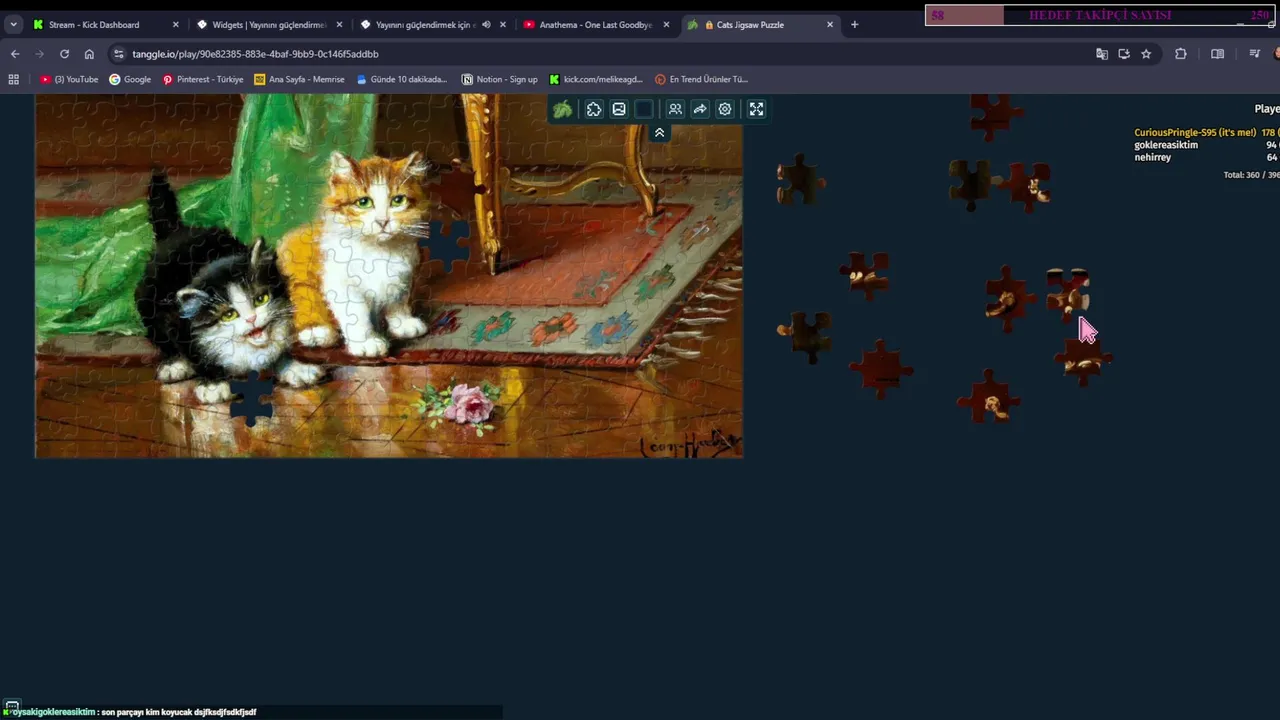1280x720 pixels.
Task: Click the install app icon in address bar
Action: click(x=1124, y=54)
